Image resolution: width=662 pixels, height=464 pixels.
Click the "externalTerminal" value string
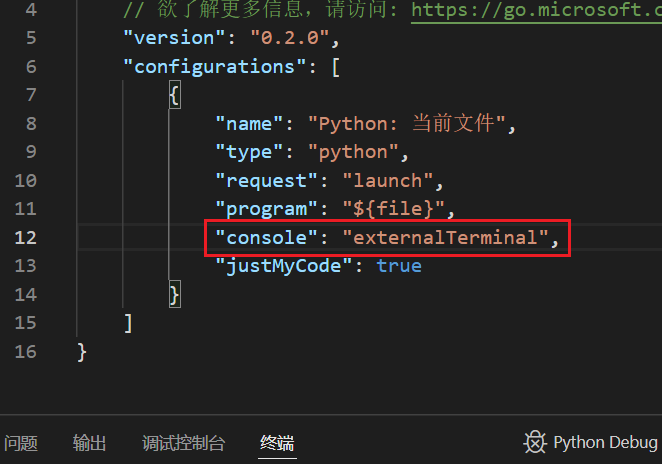(446, 238)
